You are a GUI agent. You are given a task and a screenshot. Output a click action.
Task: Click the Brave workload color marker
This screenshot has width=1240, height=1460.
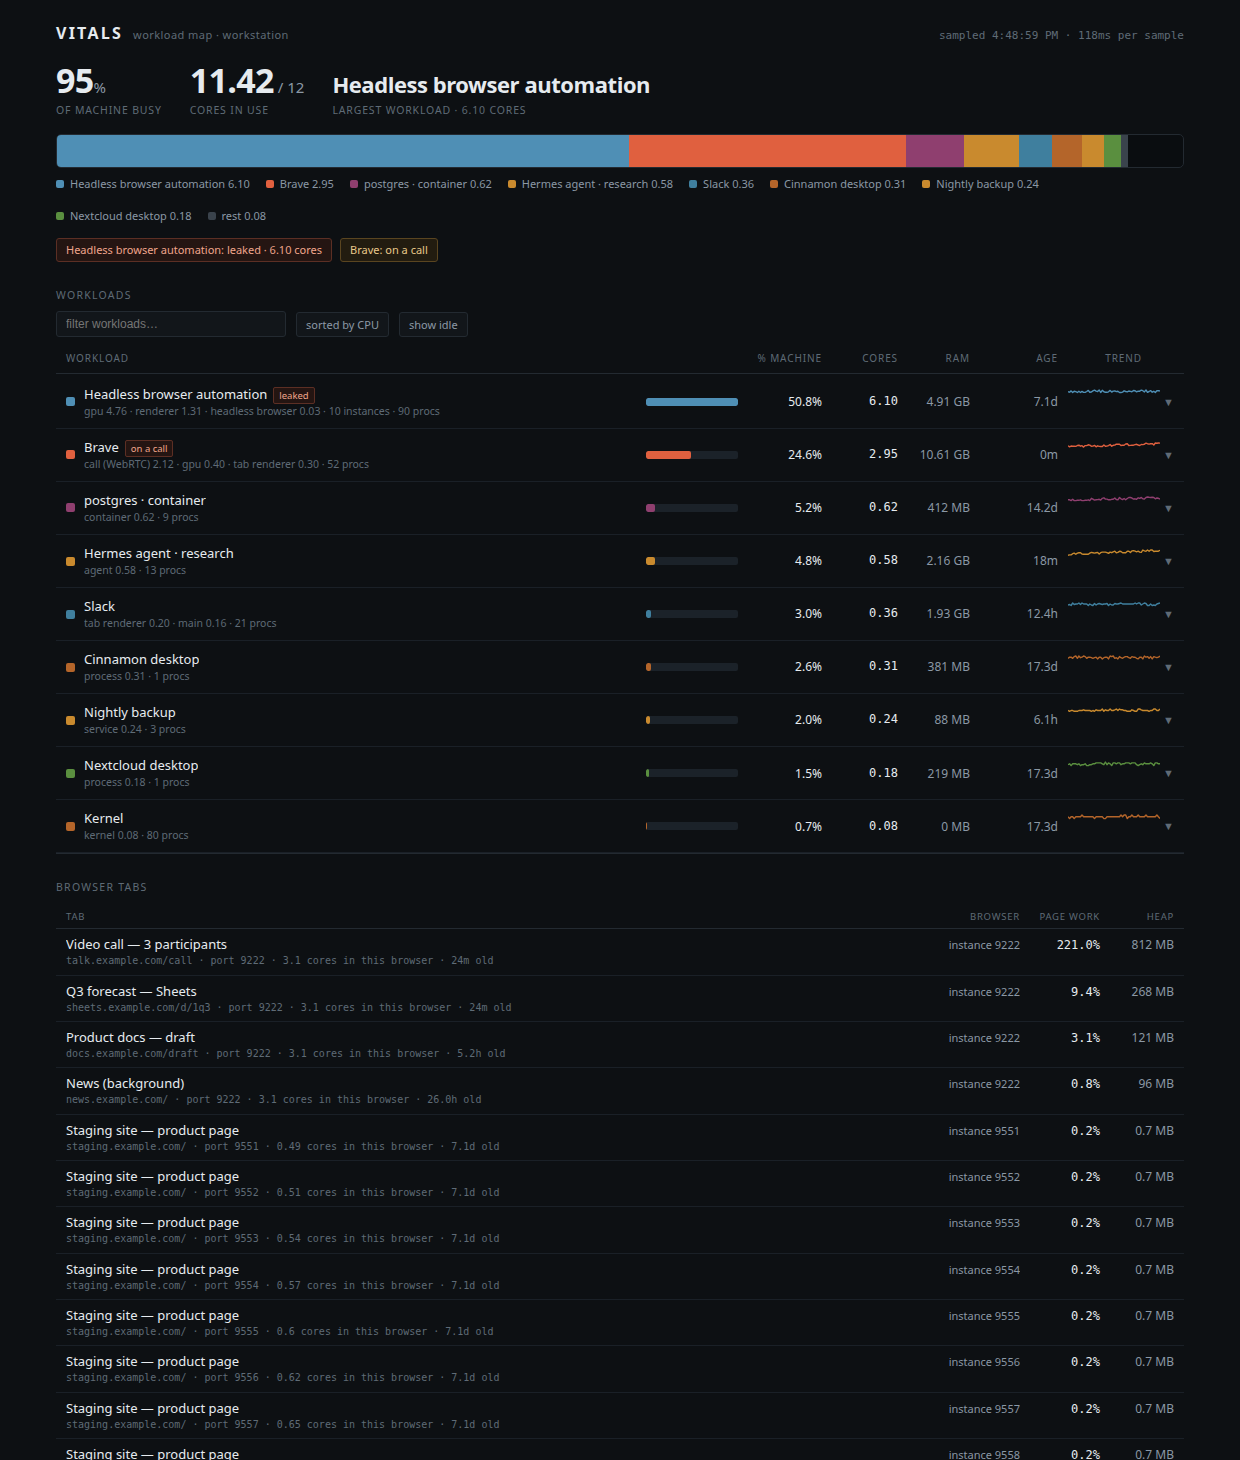pyautogui.click(x=70, y=455)
